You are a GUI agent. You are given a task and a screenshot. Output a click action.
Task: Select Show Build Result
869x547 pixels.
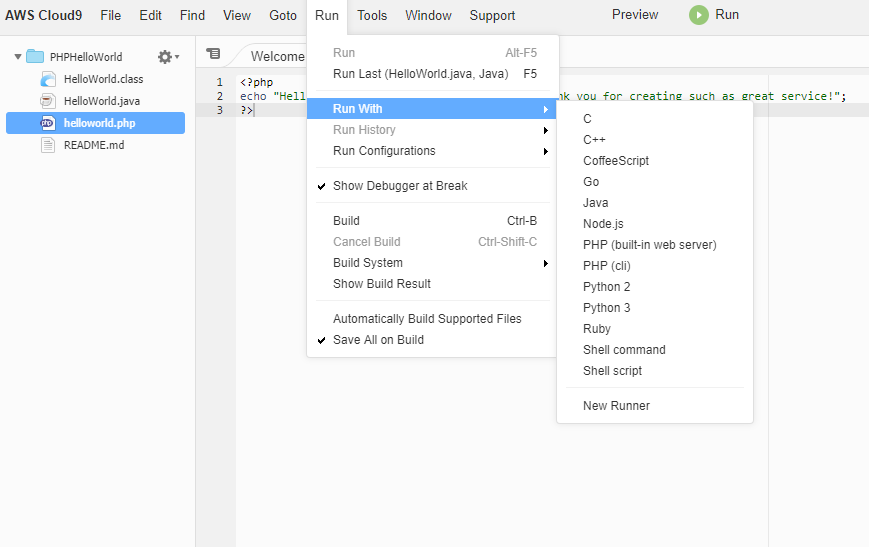coord(431,284)
